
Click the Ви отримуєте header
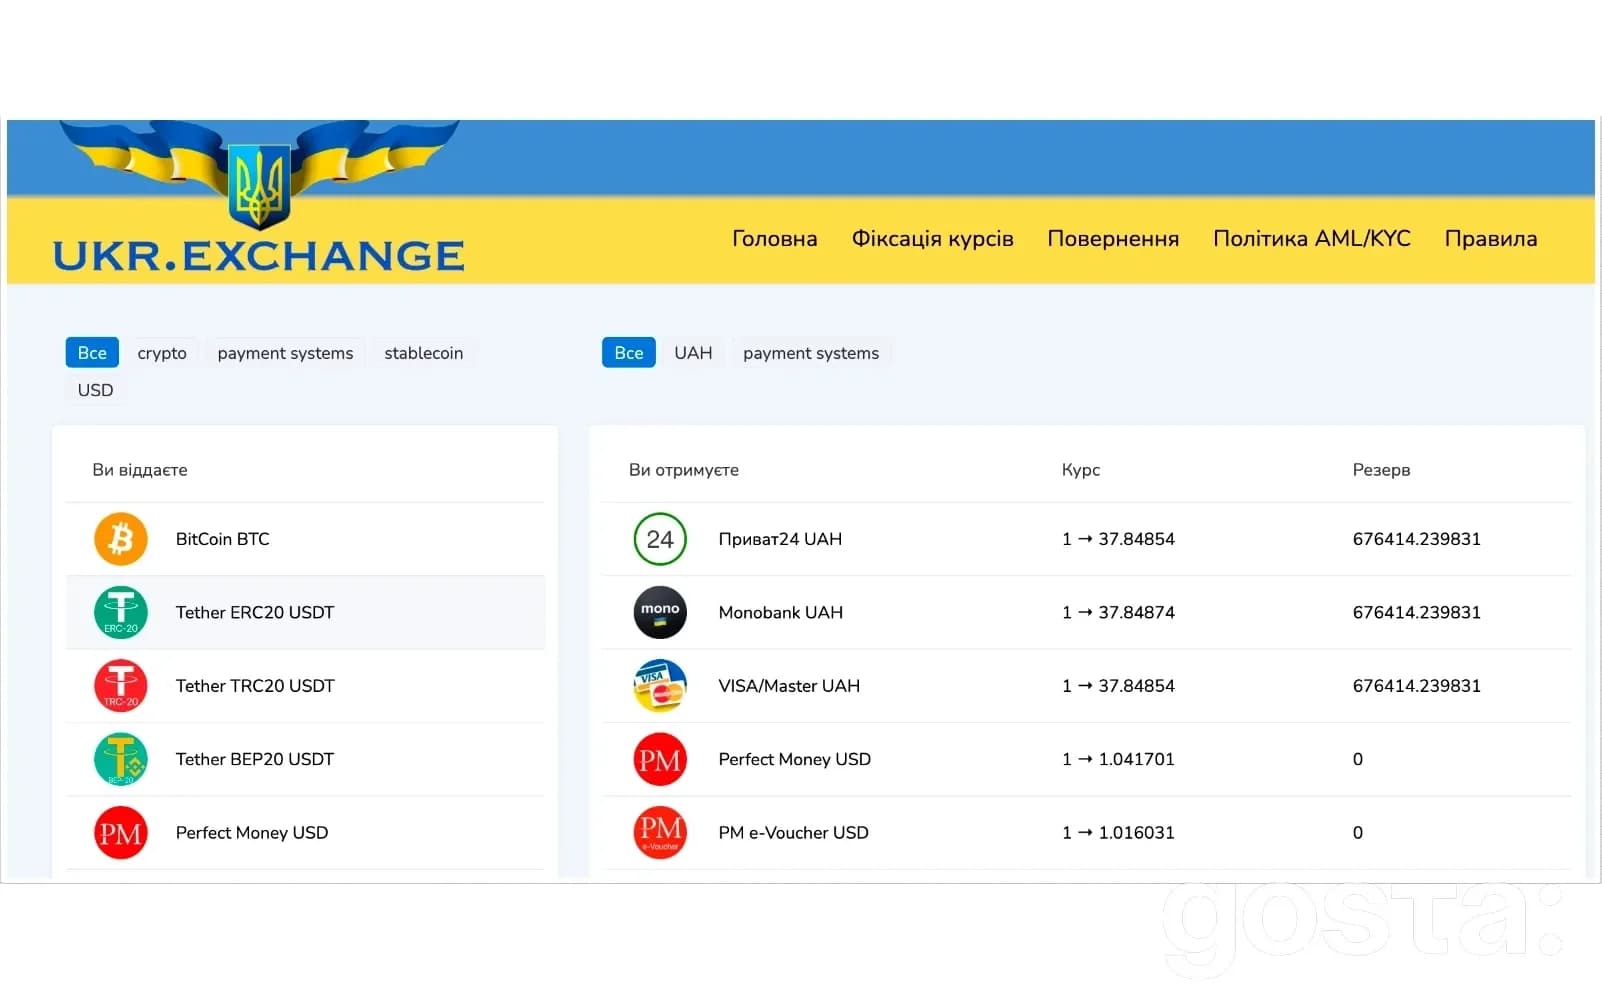coord(684,470)
